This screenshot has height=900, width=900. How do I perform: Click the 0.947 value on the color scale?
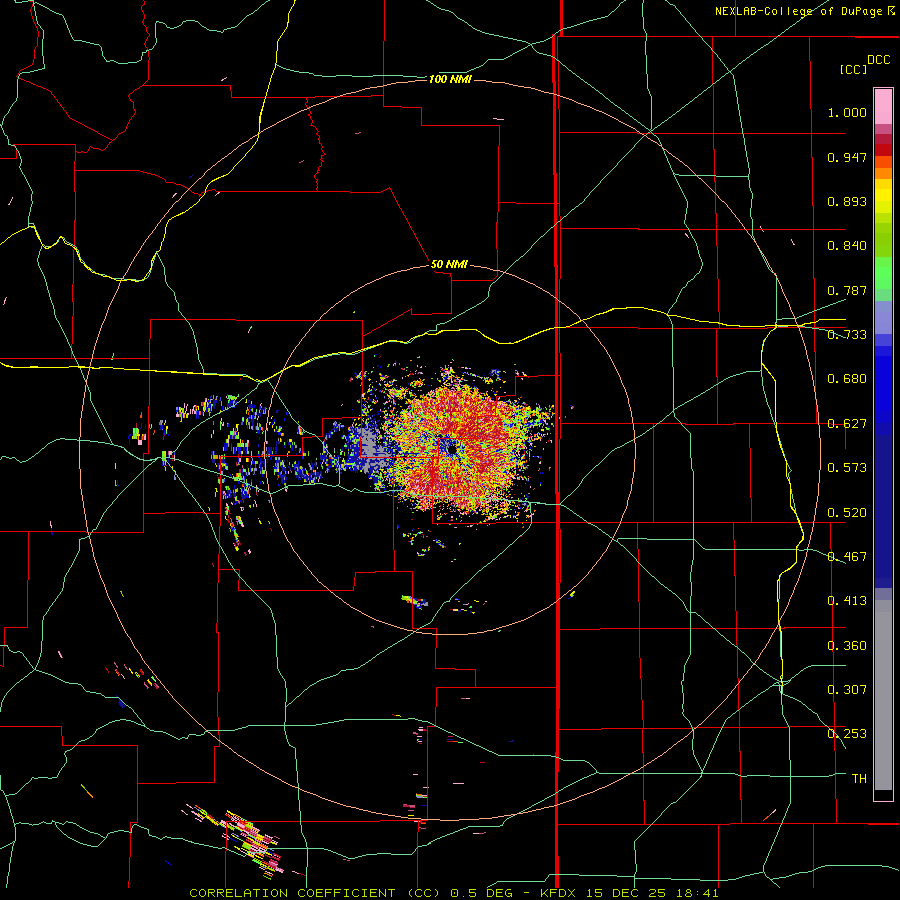(847, 157)
